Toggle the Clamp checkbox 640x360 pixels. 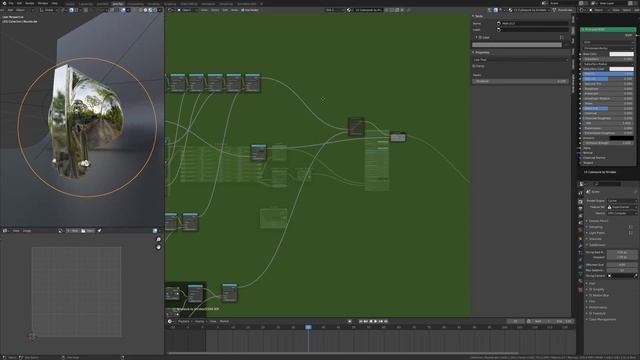click(x=474, y=66)
